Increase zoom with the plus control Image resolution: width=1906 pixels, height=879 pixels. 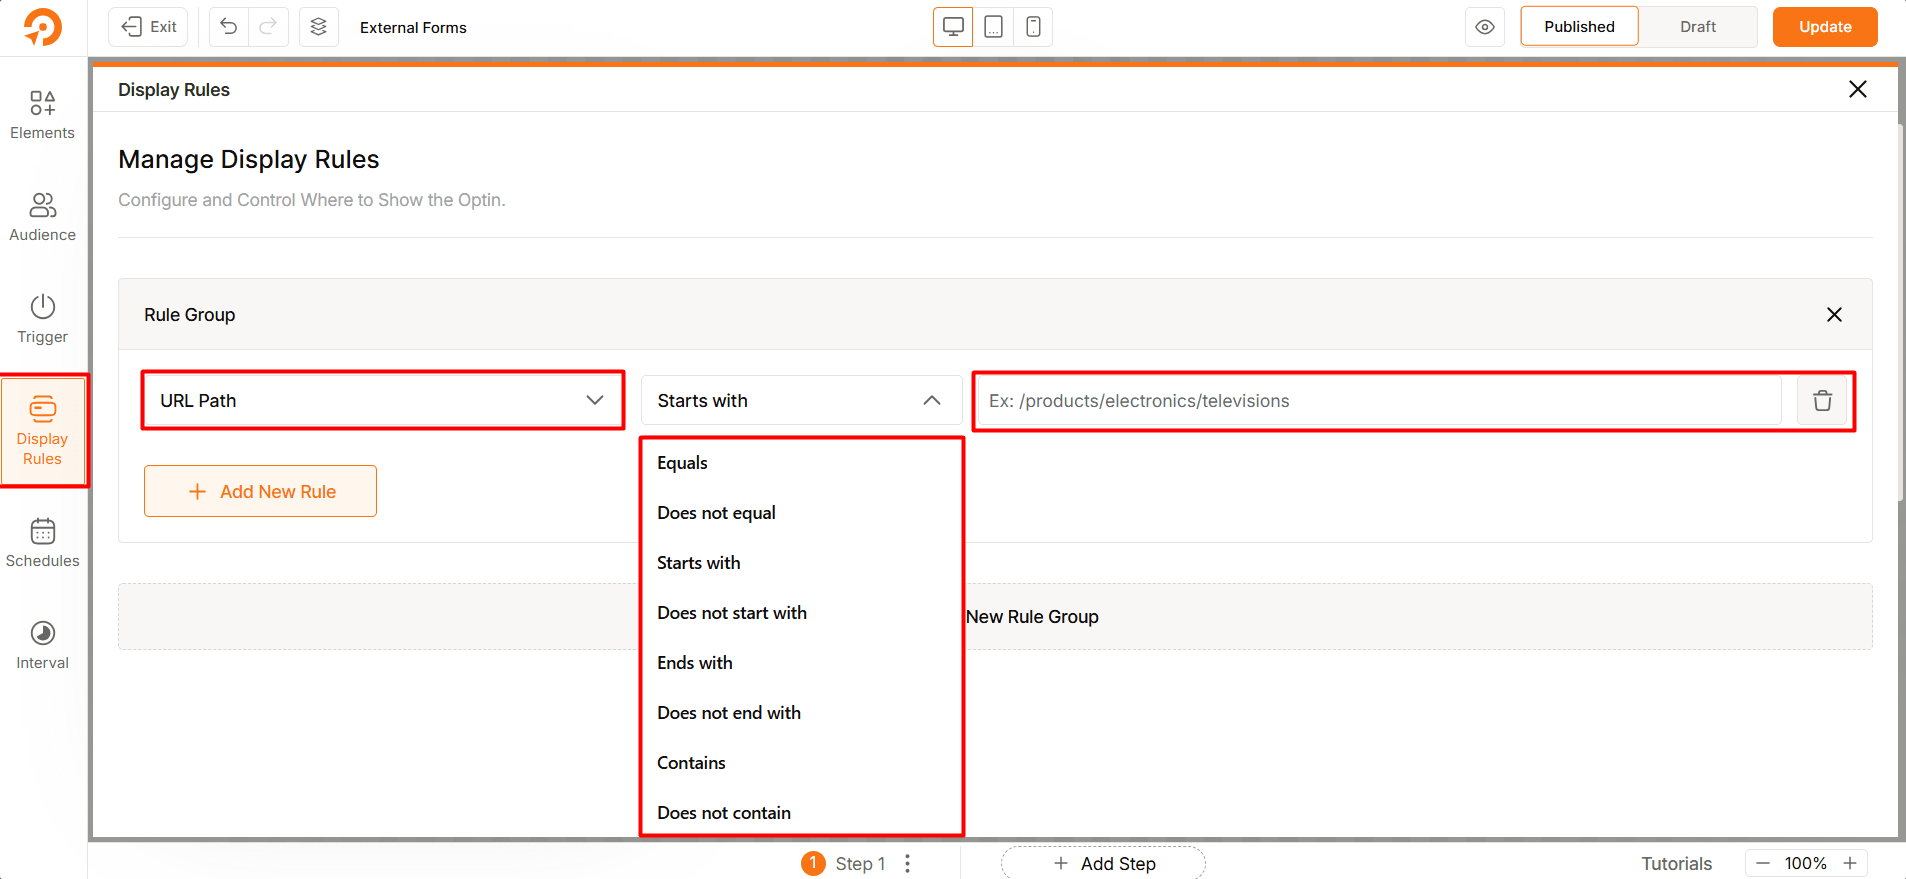tap(1850, 863)
